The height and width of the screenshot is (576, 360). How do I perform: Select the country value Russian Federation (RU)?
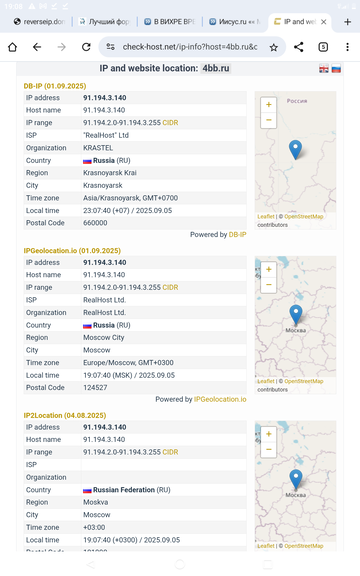(127, 490)
